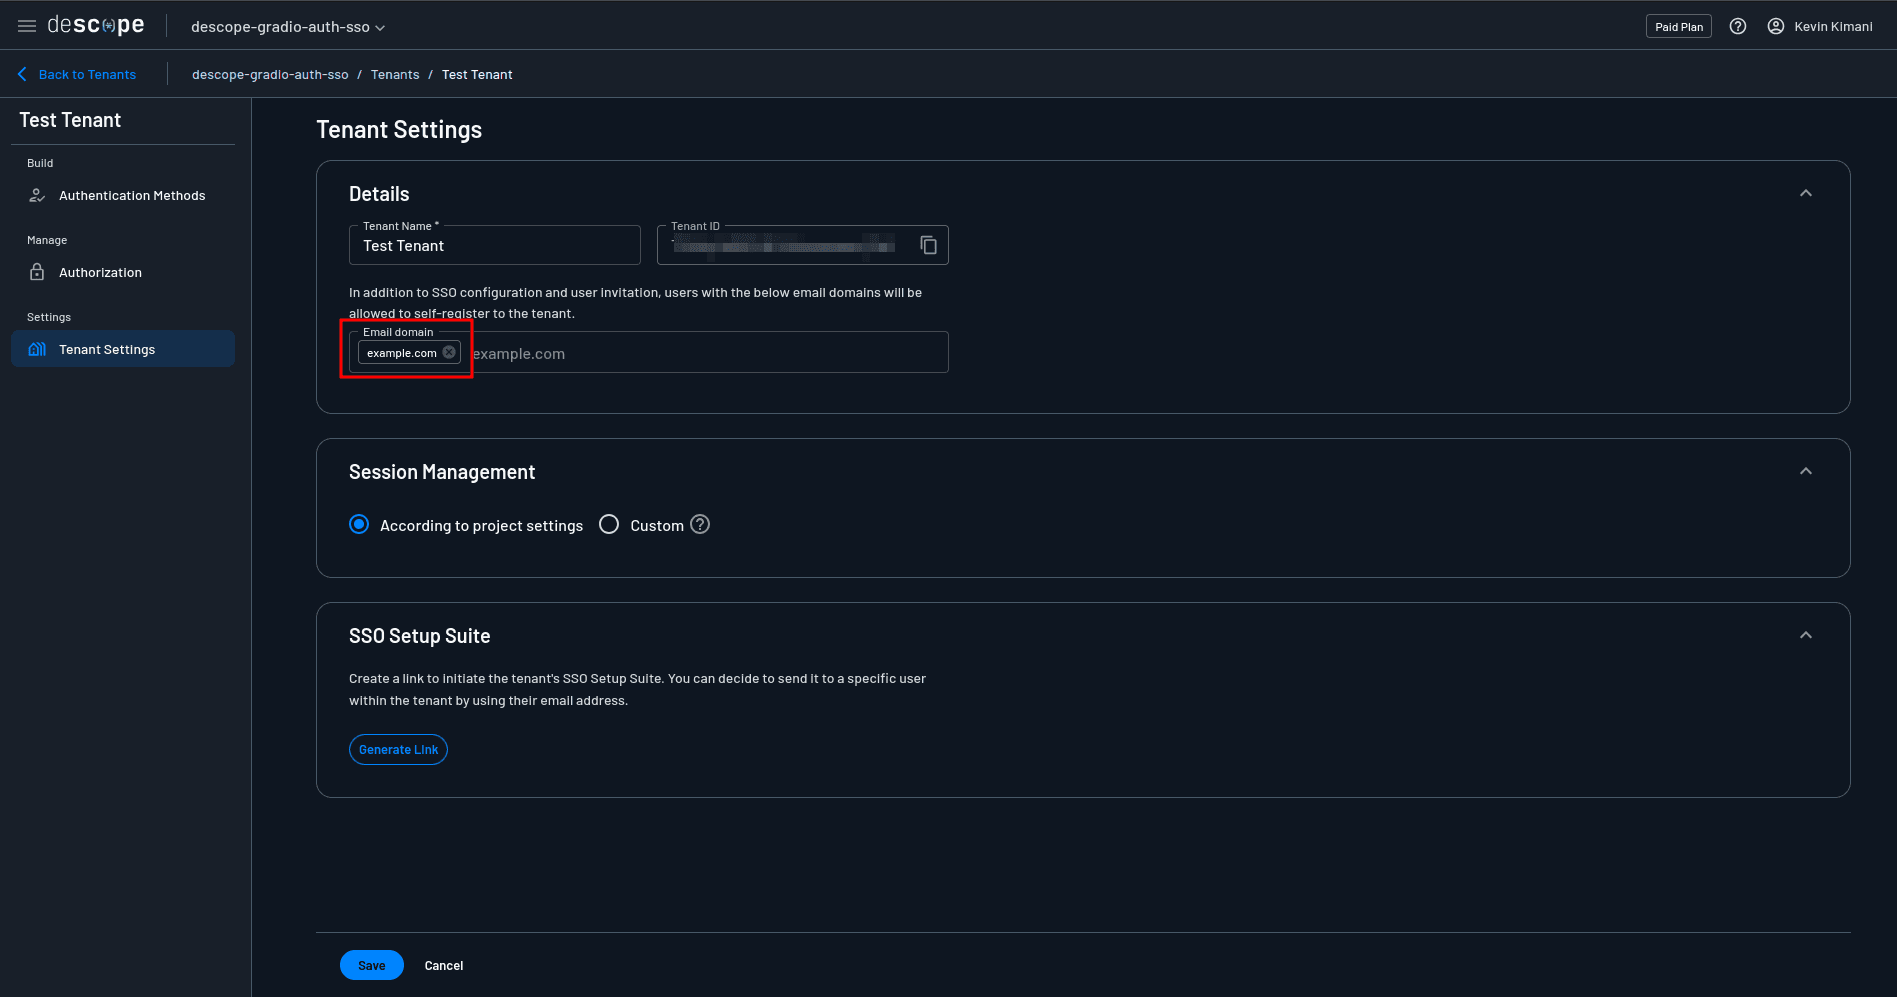This screenshot has height=997, width=1897.
Task: Open the Custom session tooltip icon
Action: pyautogui.click(x=699, y=524)
